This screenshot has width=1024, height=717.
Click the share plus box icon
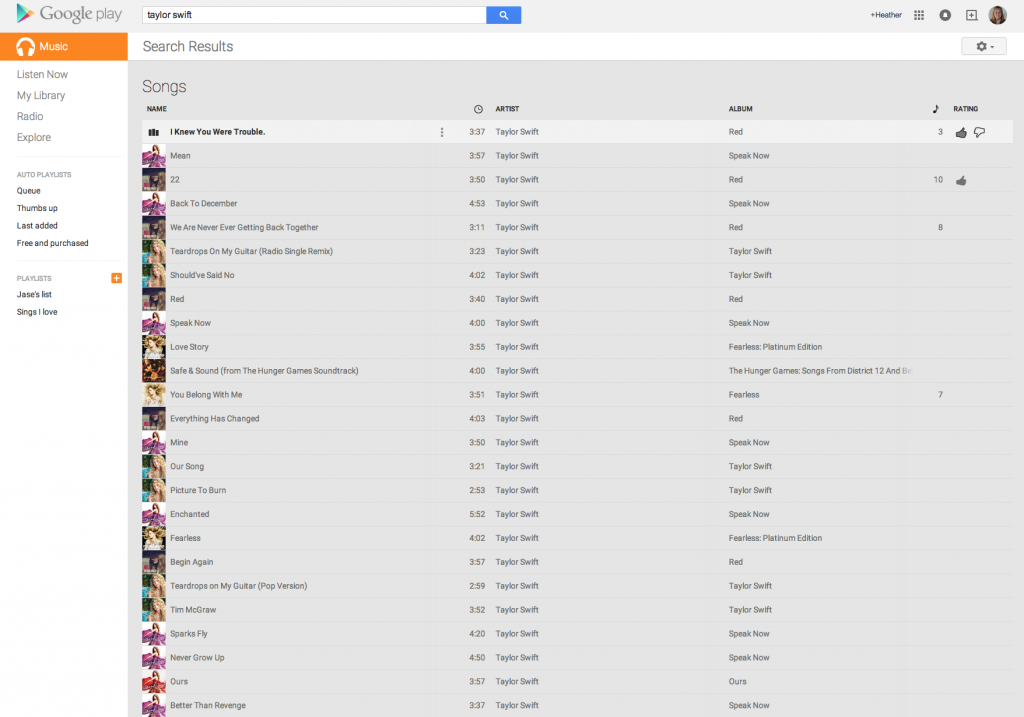(x=971, y=15)
